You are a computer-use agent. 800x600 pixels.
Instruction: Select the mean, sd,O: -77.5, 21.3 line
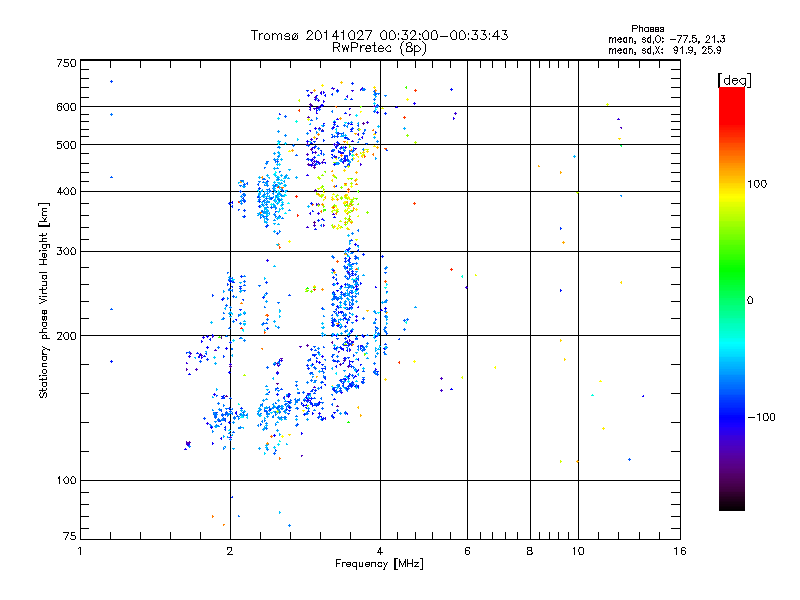pos(666,39)
